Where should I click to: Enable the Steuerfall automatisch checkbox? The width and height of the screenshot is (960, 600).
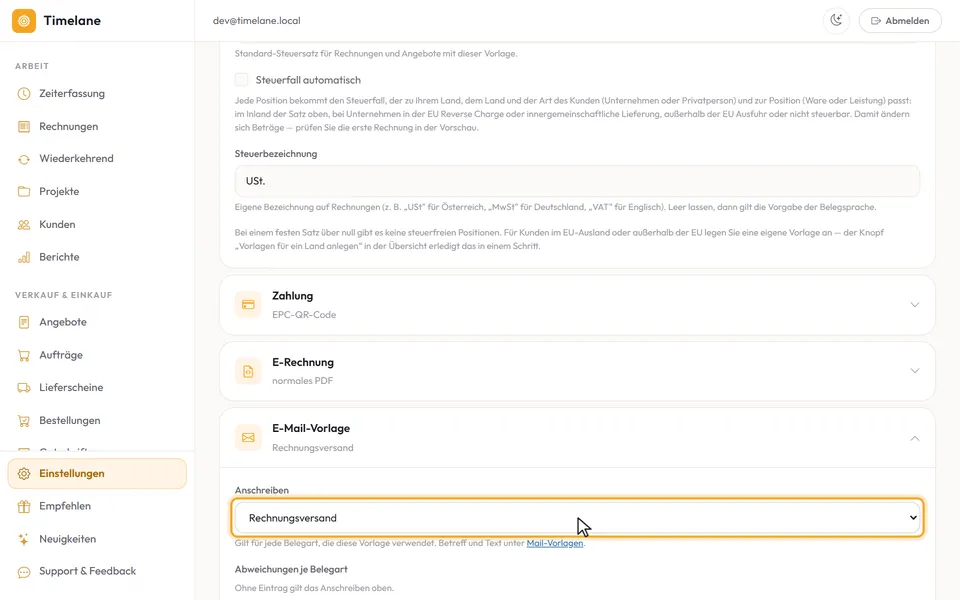242,80
